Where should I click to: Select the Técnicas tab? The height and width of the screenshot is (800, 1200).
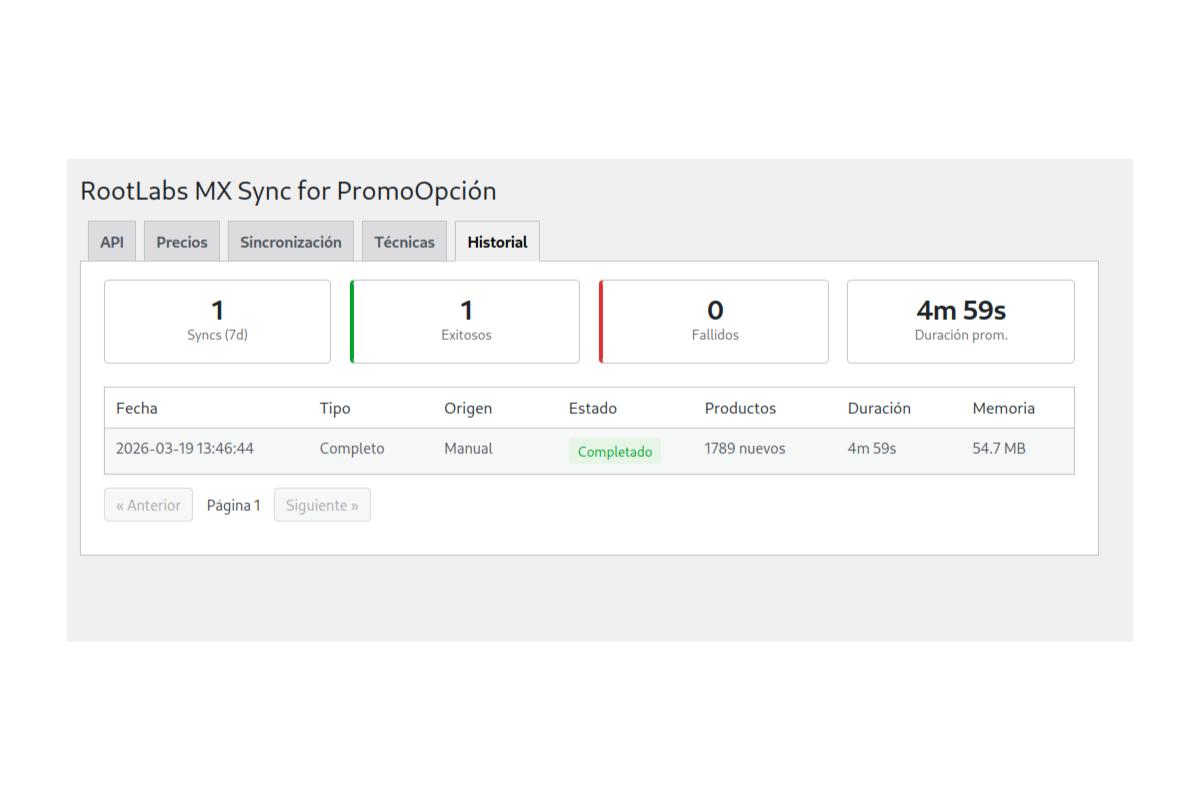point(404,242)
